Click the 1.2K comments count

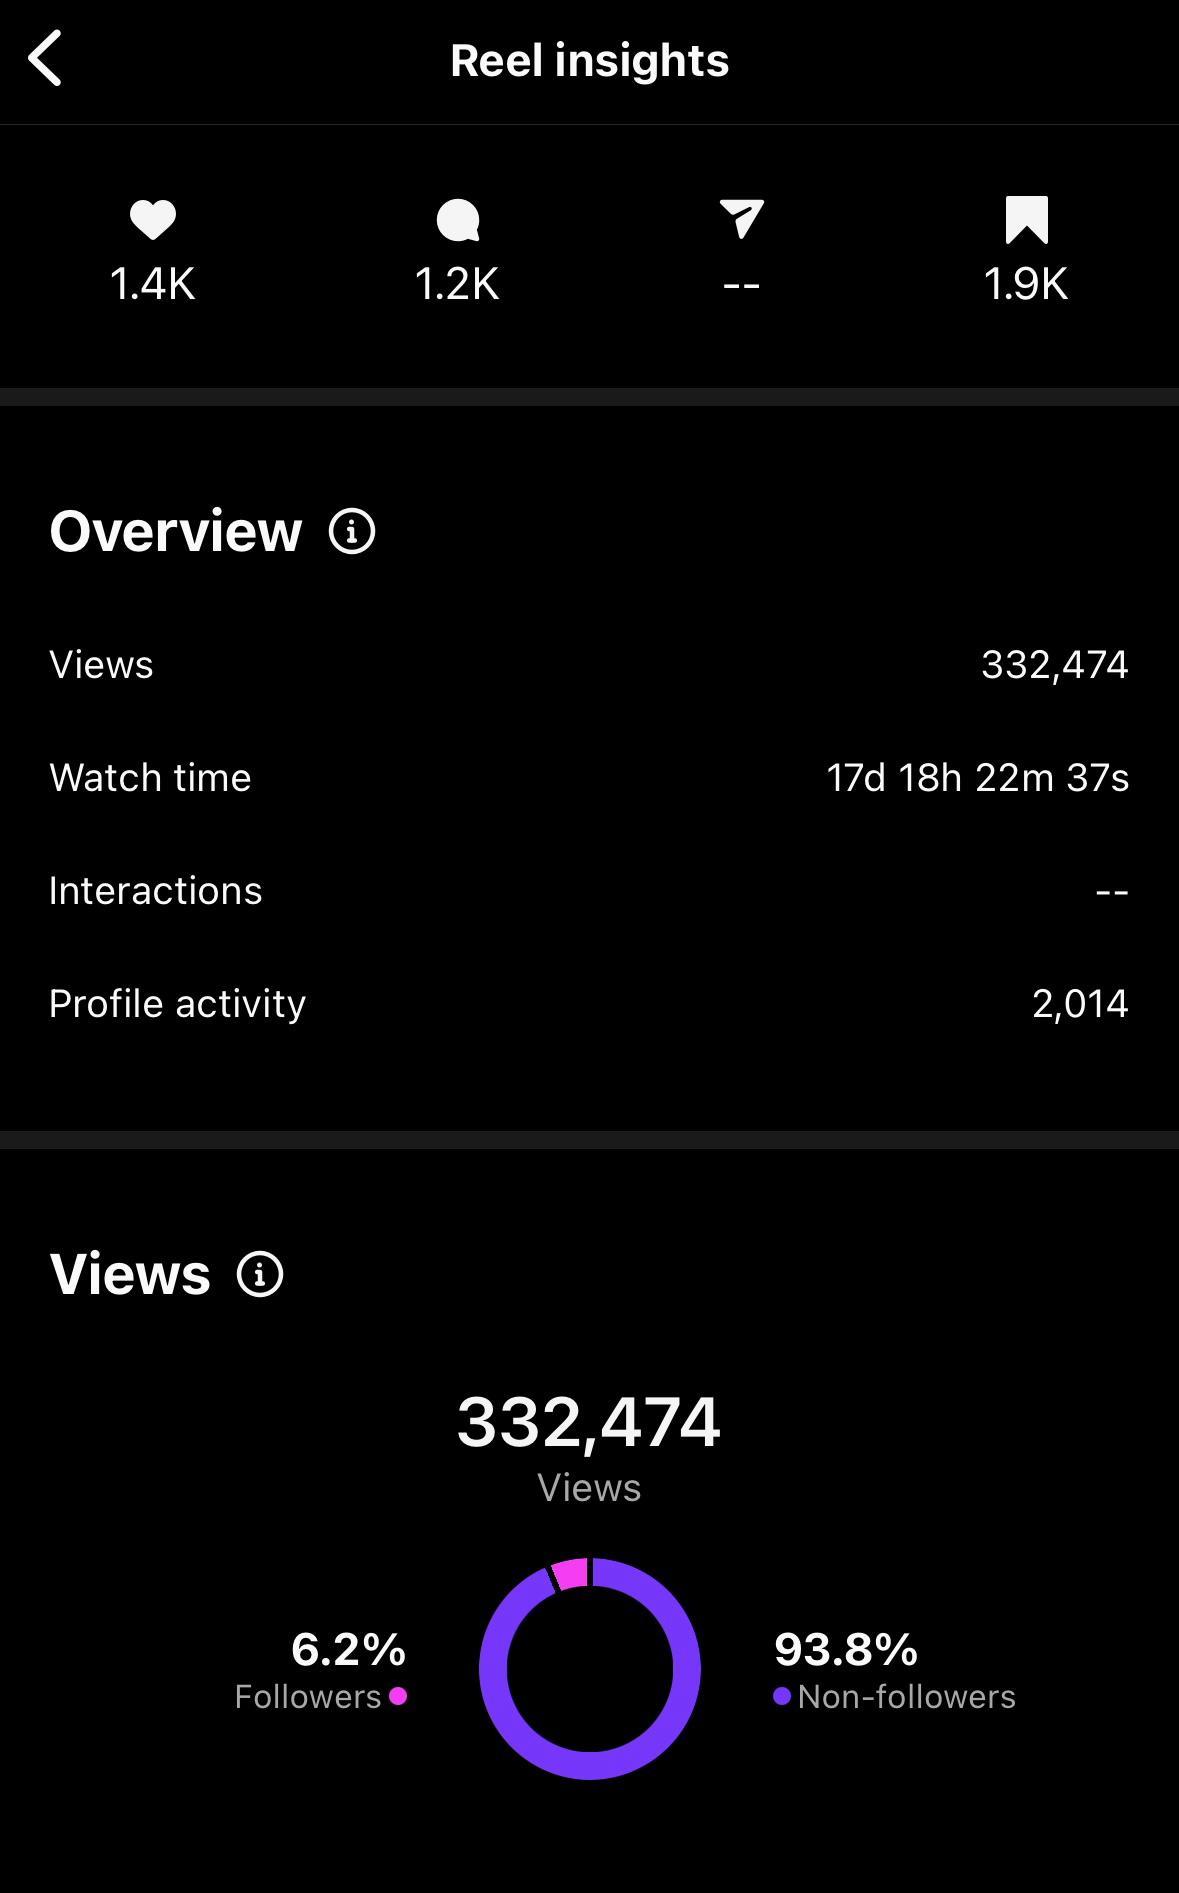point(457,285)
